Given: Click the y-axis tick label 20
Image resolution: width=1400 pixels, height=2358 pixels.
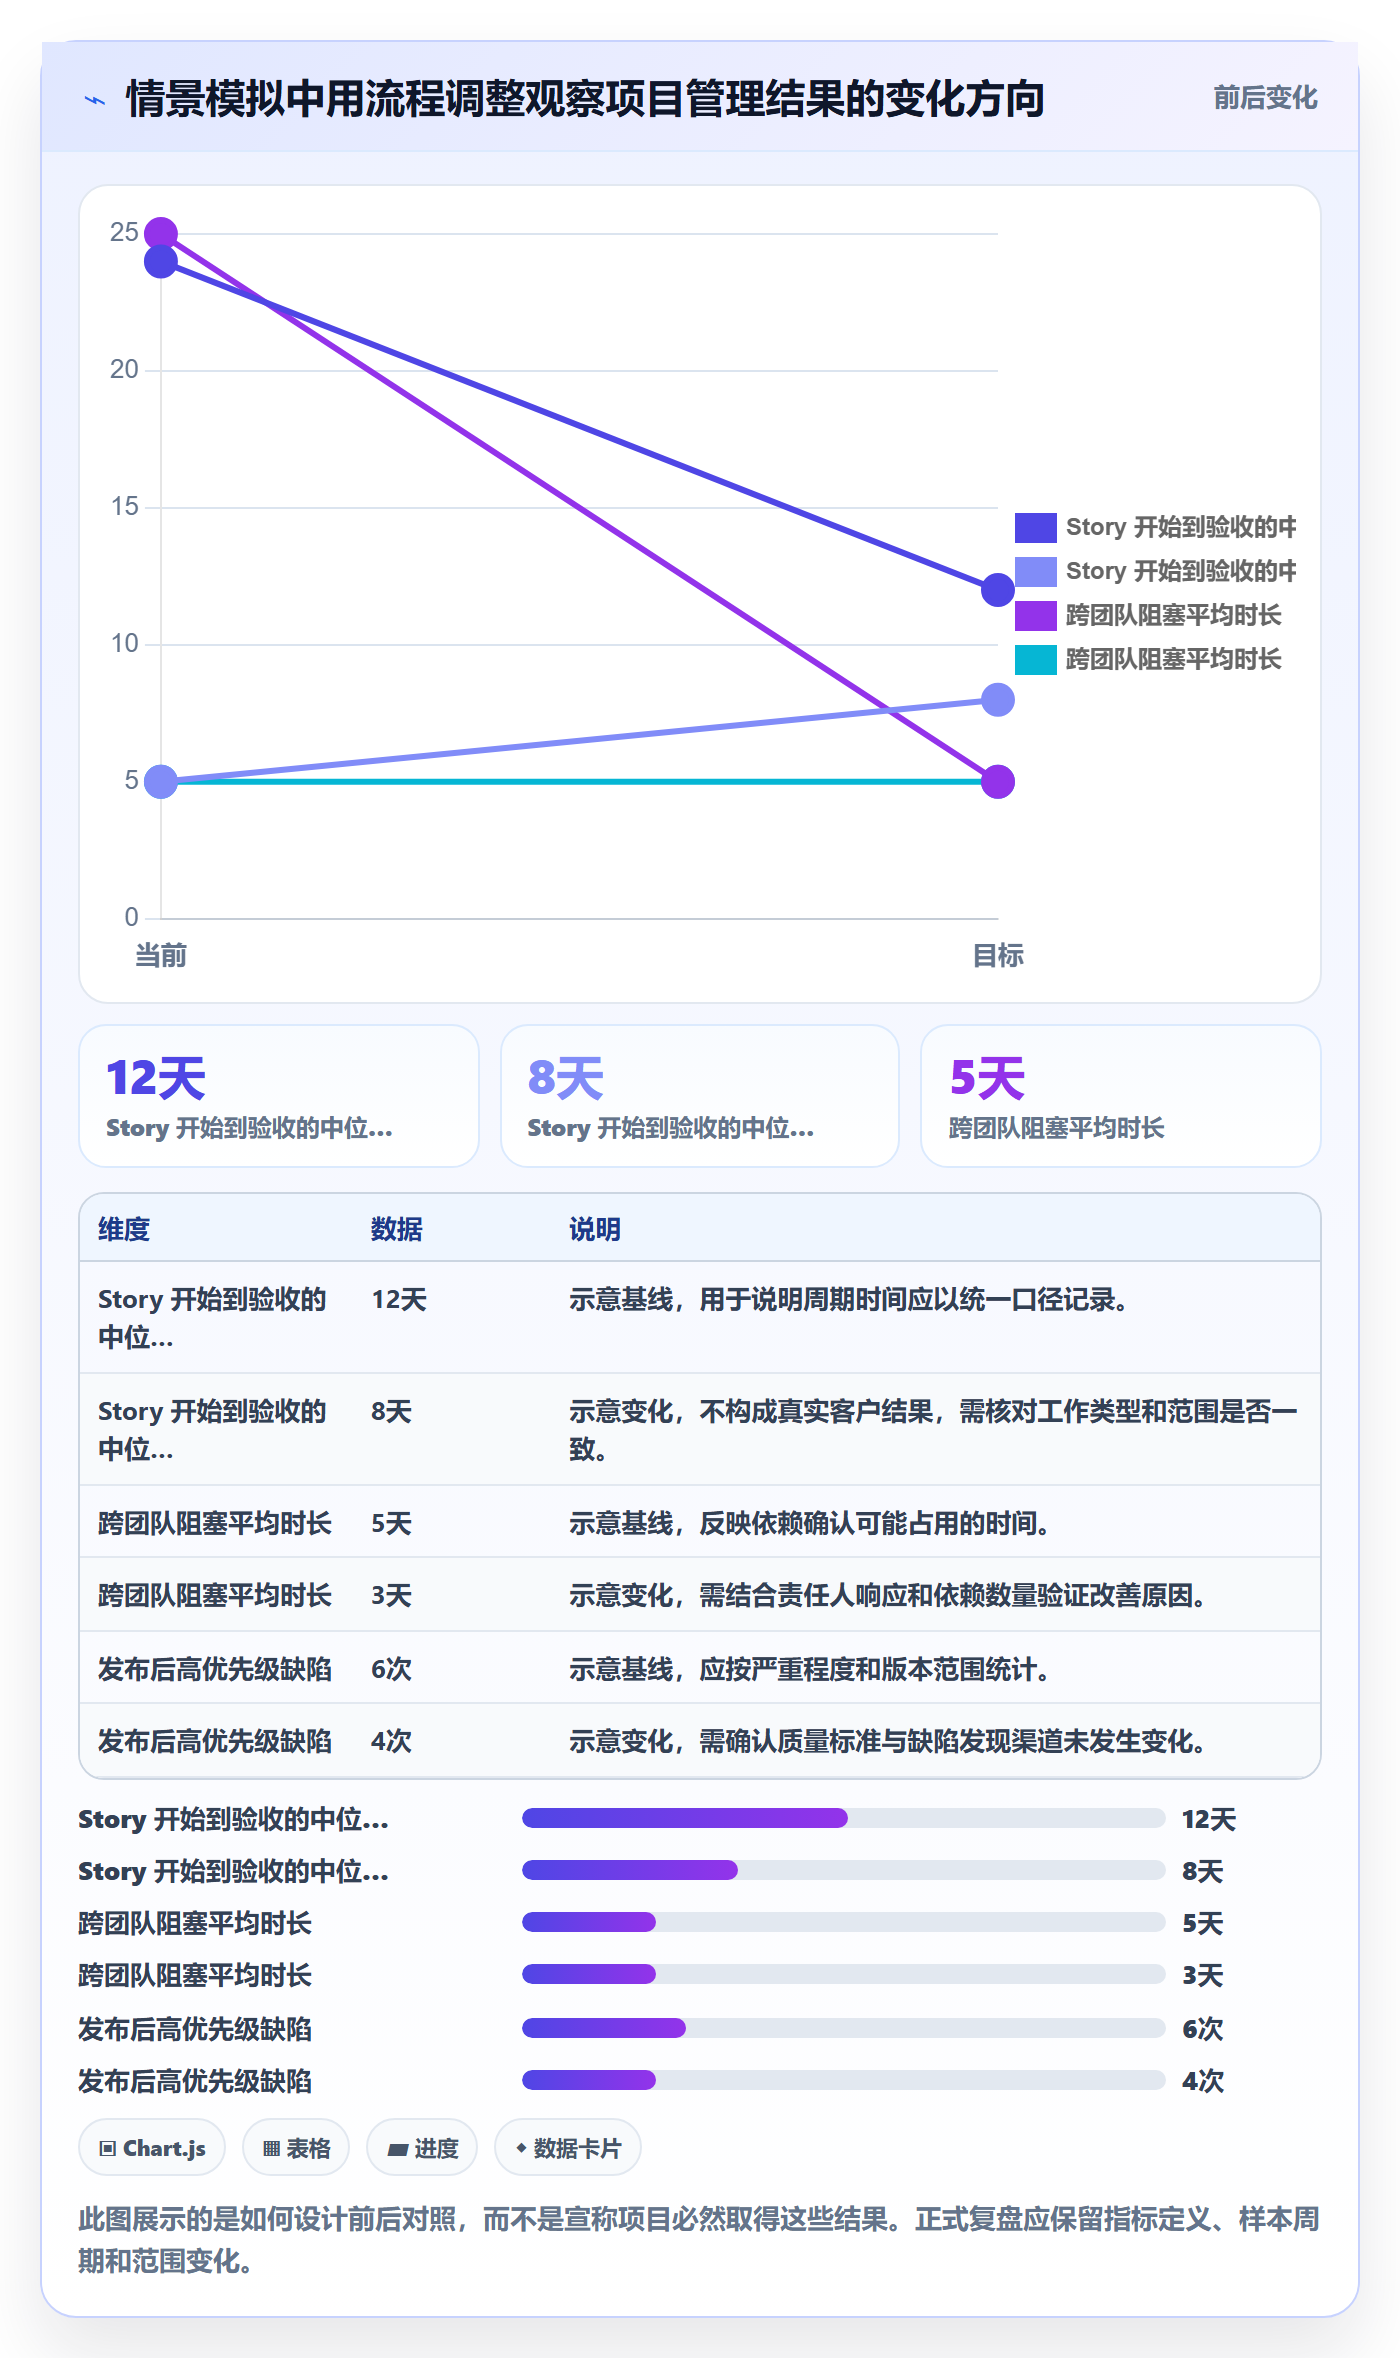Looking at the screenshot, I should [x=124, y=369].
